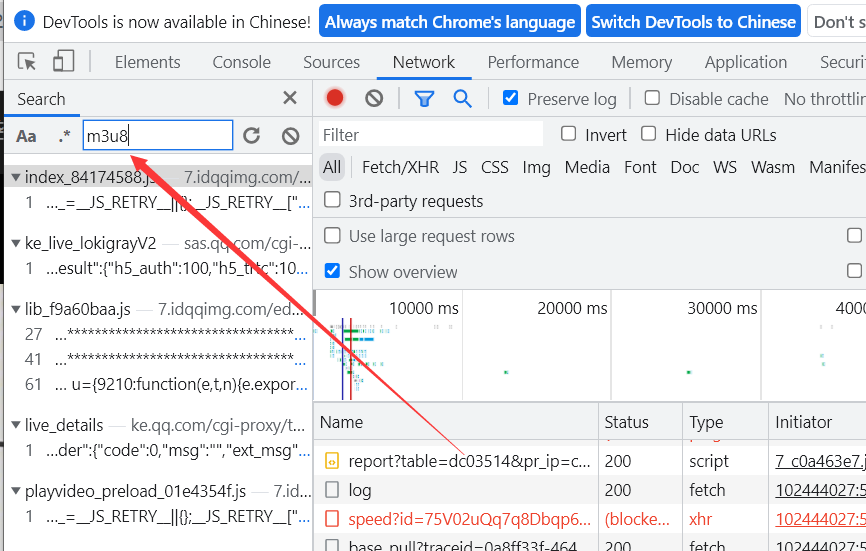Filter requests by CSS type
Viewport: 866px width, 551px height.
494,167
